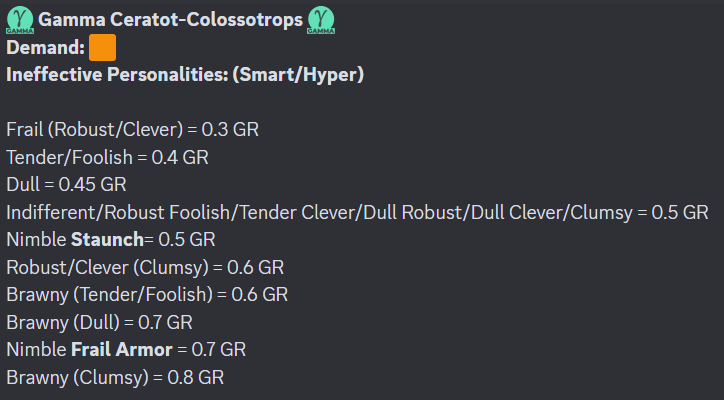This screenshot has width=724, height=400.
Task: Click the Brawny (Tender/Foolish) line
Action: pos(147,295)
